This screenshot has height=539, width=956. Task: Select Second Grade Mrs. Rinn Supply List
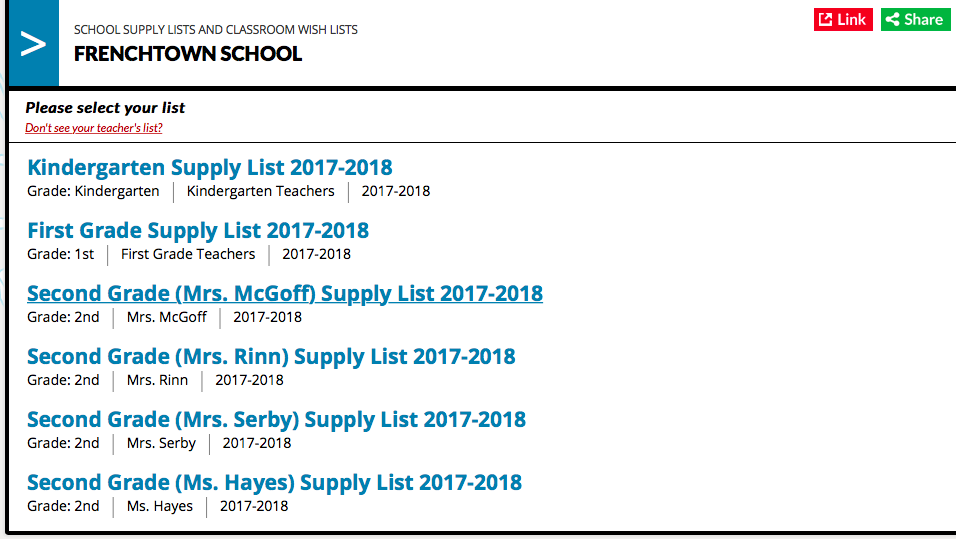(271, 356)
